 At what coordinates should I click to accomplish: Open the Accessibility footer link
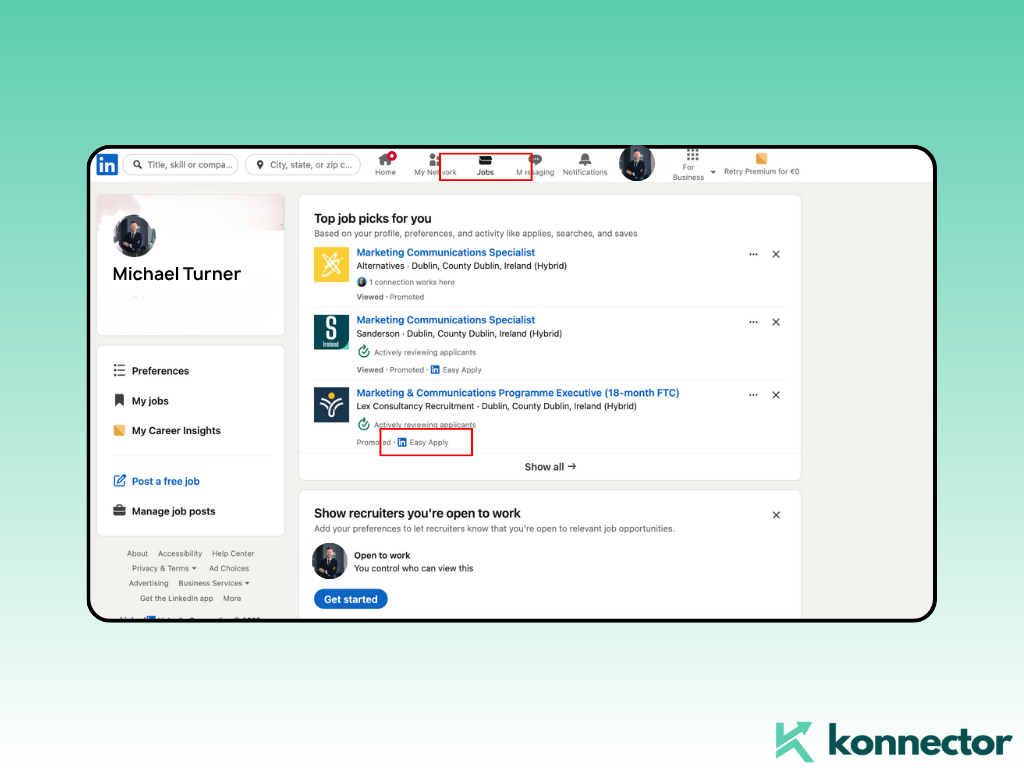(180, 553)
